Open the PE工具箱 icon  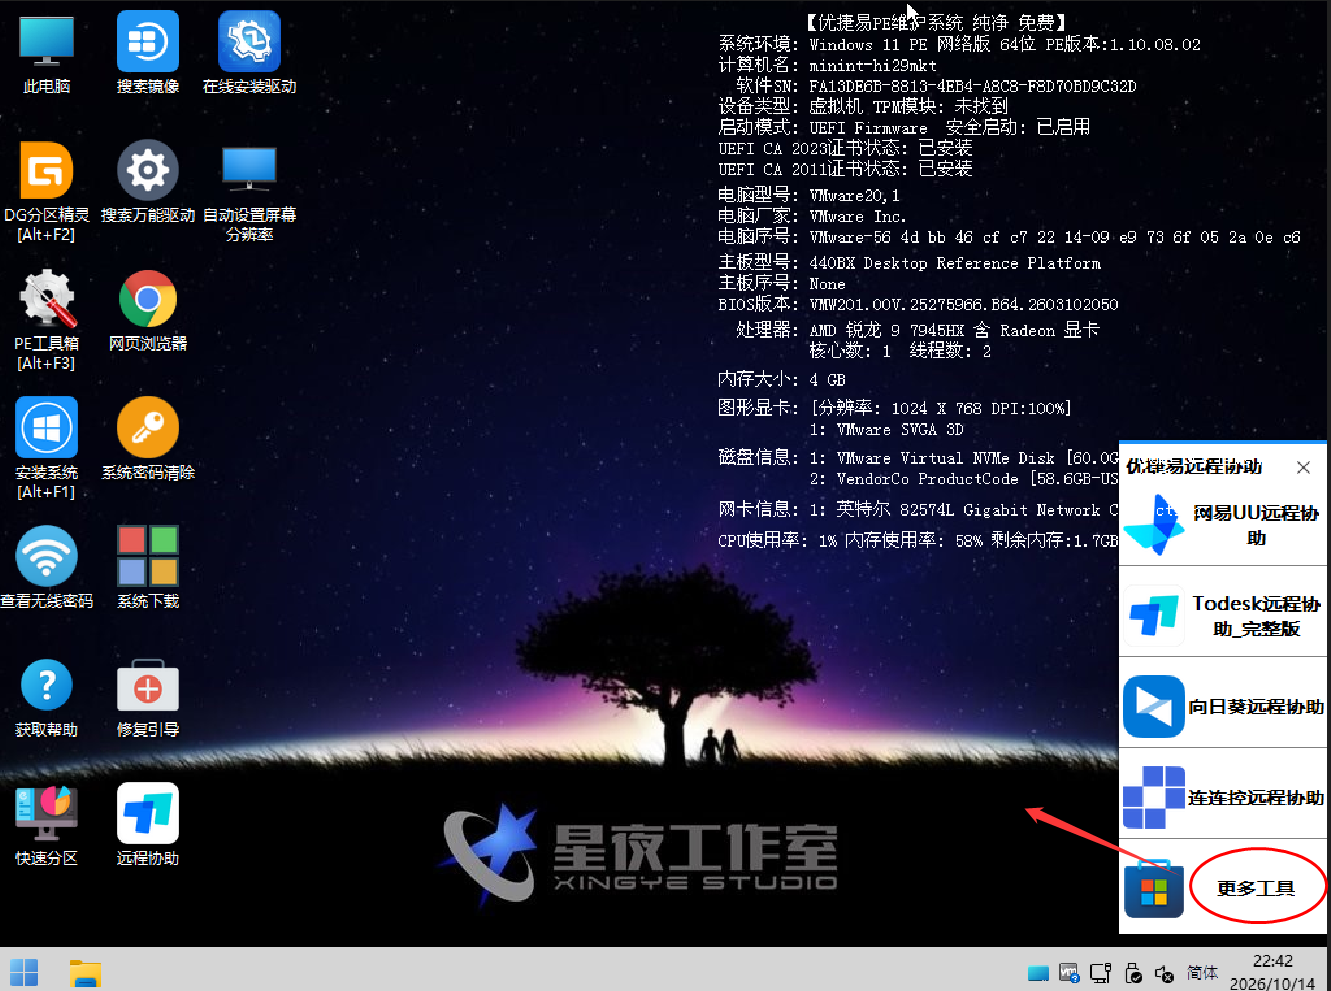tap(46, 319)
